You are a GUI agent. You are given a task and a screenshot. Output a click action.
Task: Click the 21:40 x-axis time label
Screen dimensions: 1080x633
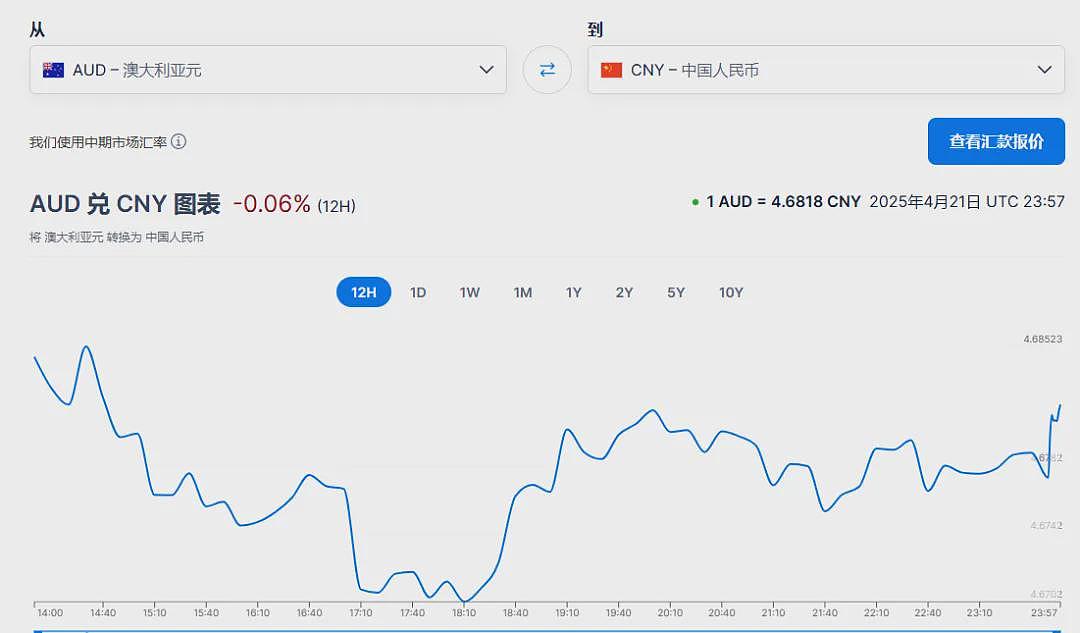(824, 612)
